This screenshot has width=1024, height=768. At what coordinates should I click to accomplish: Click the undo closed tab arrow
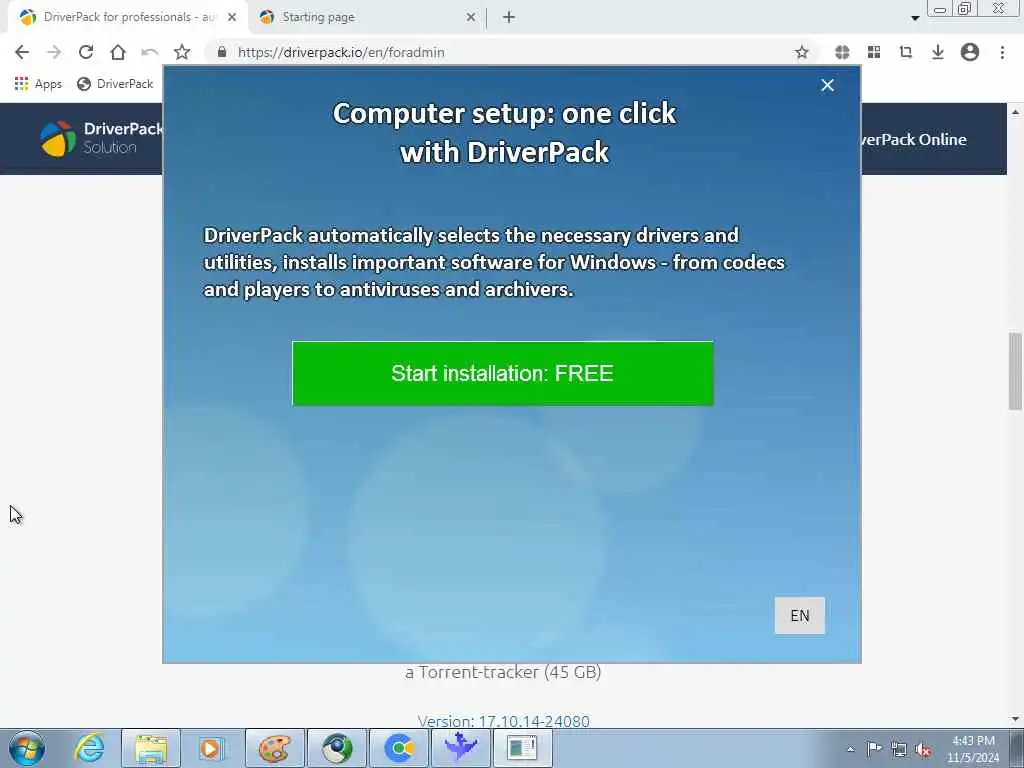tap(150, 52)
